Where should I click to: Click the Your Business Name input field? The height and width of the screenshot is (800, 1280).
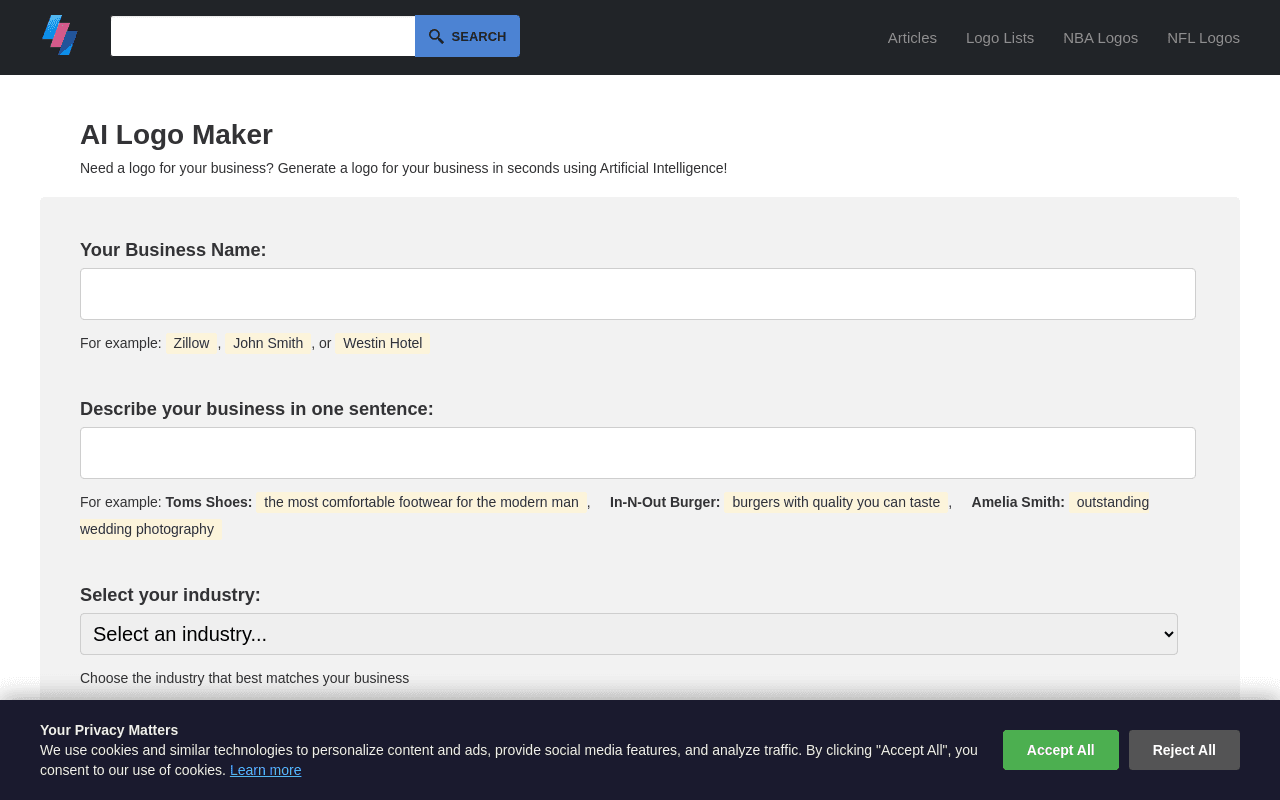click(x=638, y=294)
